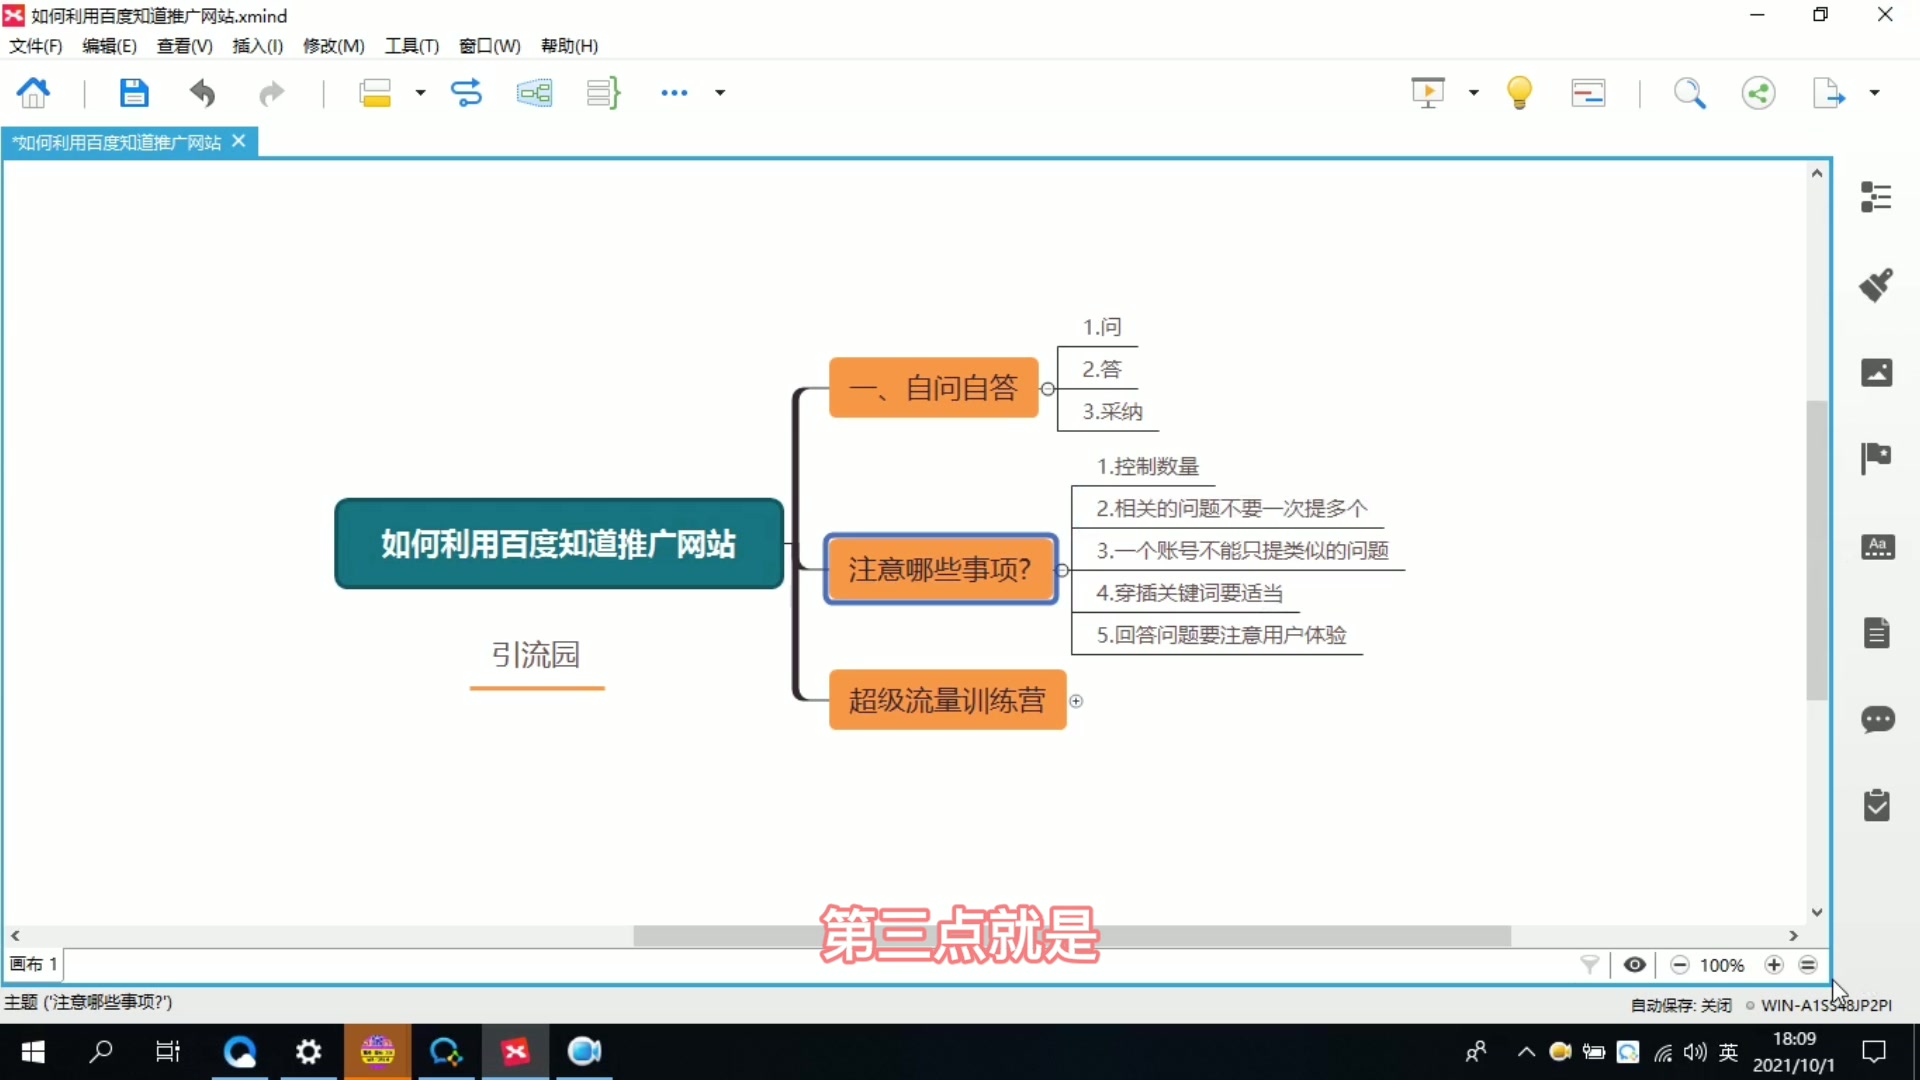Add a relationship line between topics
This screenshot has width=1920, height=1080.
(466, 93)
